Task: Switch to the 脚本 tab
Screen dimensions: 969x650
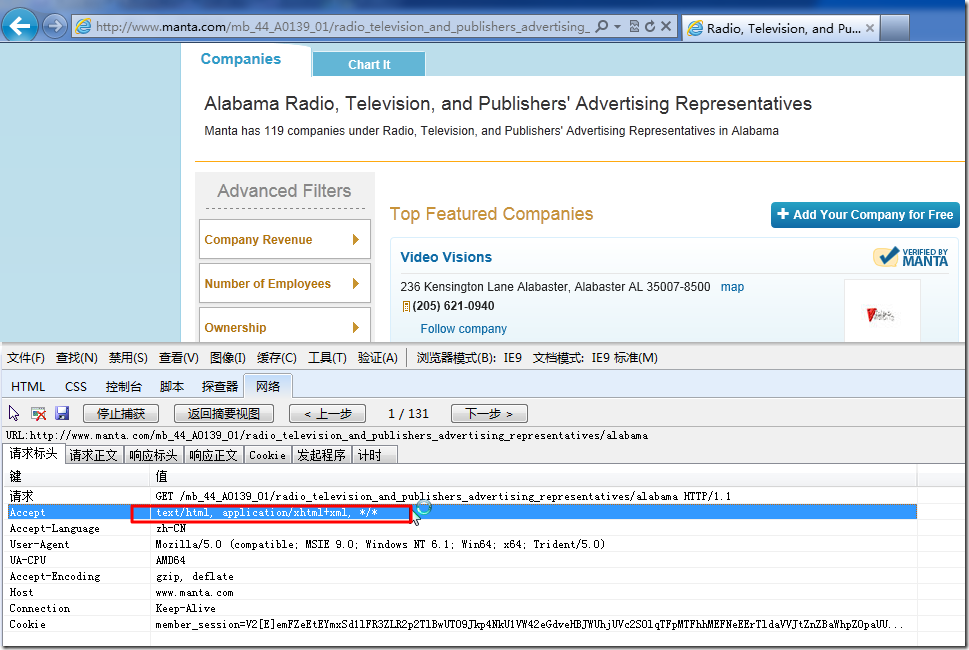Action: [171, 386]
